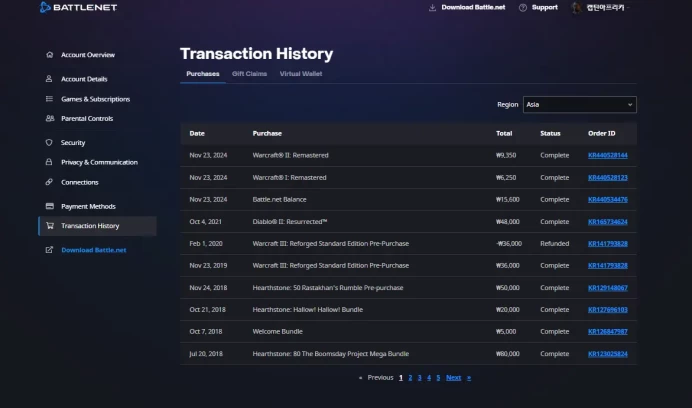Open Privacy & Communication

(x=99, y=162)
